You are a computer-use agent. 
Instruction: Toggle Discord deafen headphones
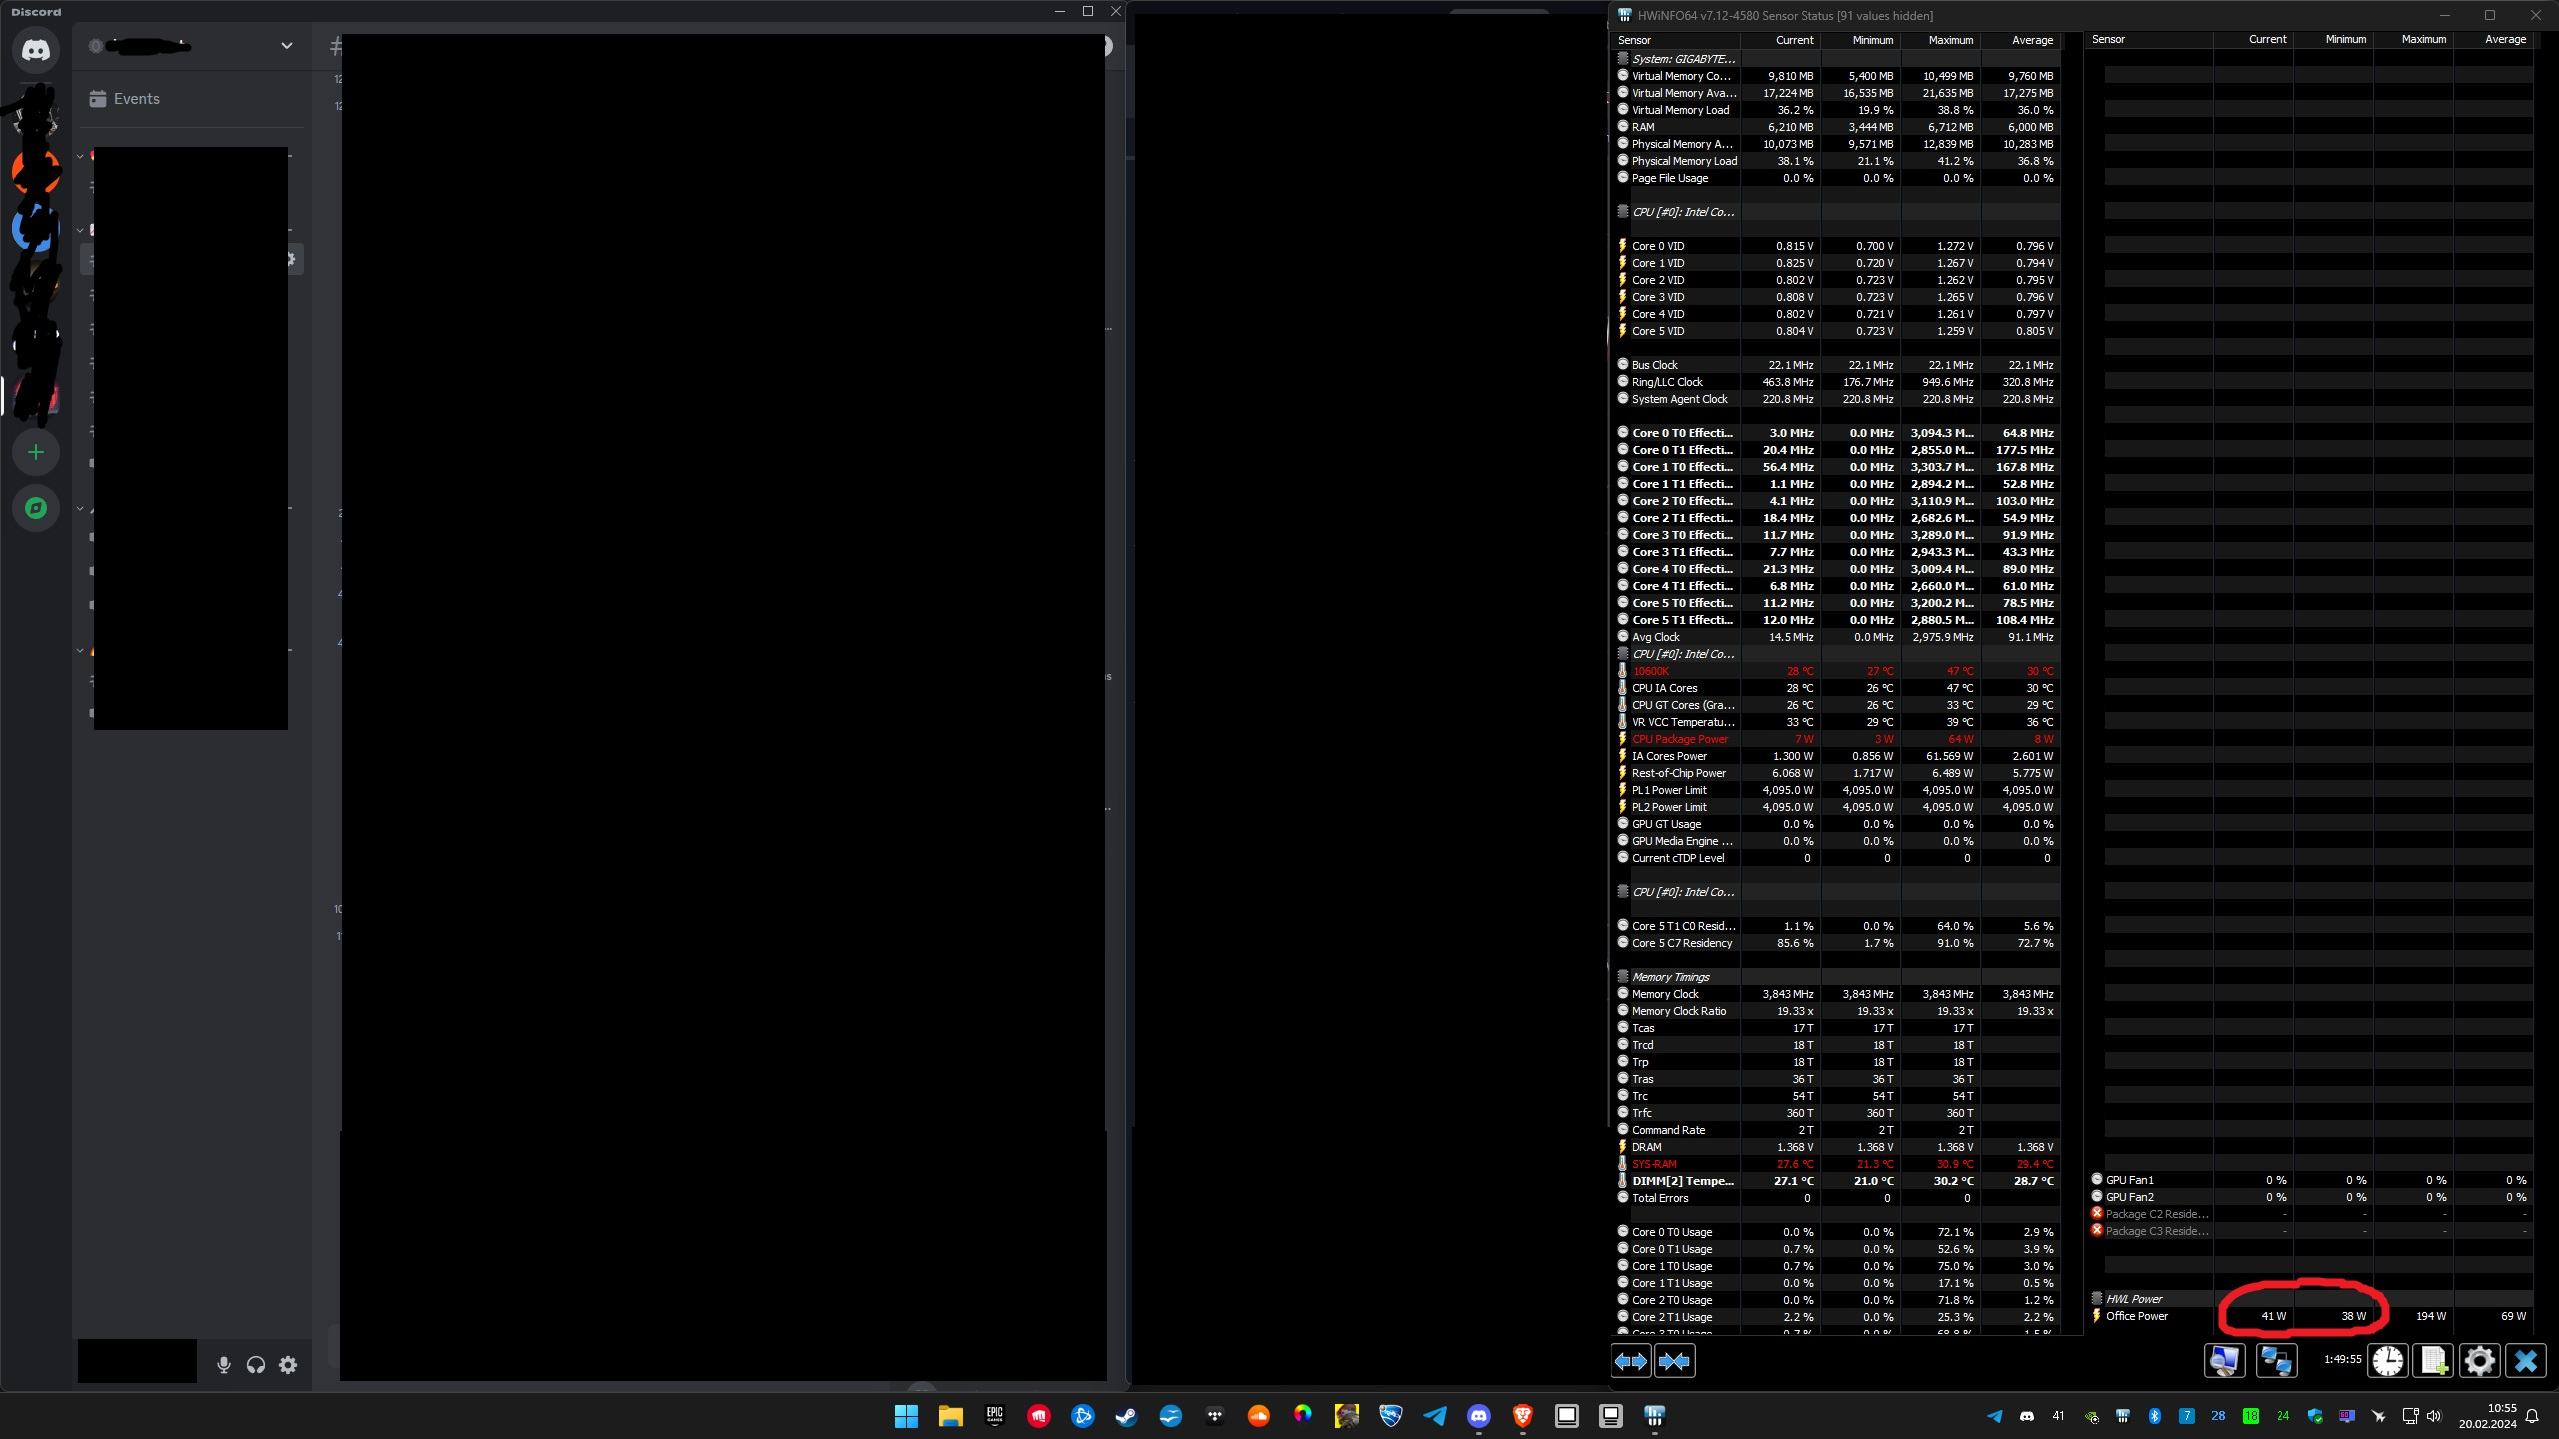pyautogui.click(x=256, y=1364)
